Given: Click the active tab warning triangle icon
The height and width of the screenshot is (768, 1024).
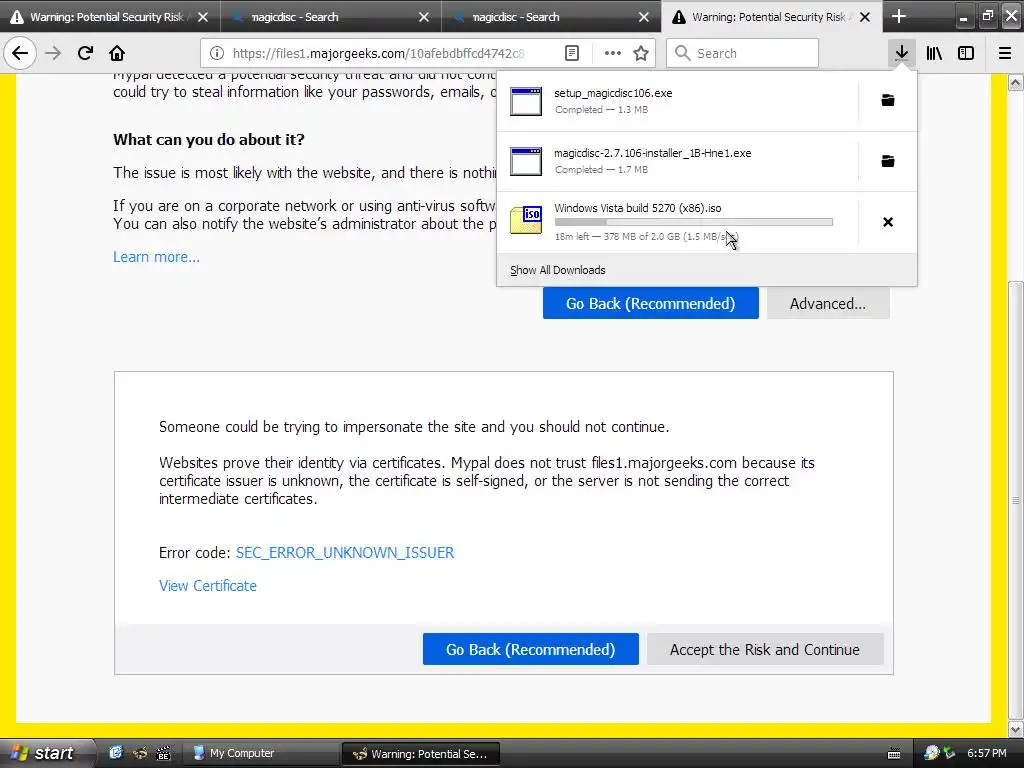Looking at the screenshot, I should [x=679, y=17].
